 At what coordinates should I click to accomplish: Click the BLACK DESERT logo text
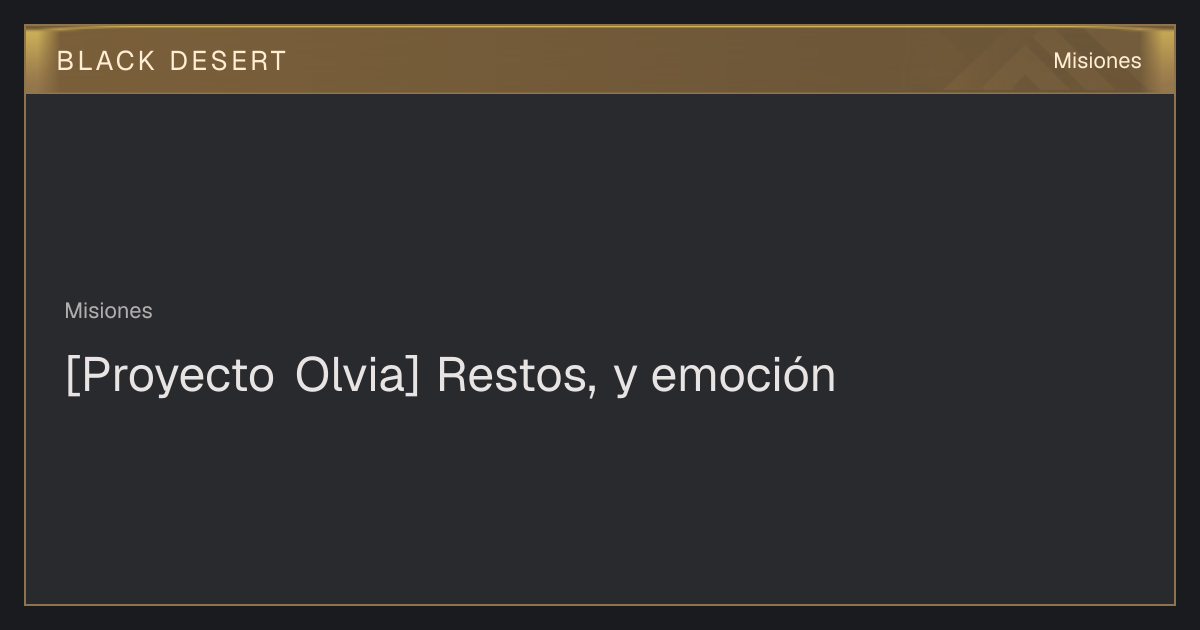(x=172, y=61)
